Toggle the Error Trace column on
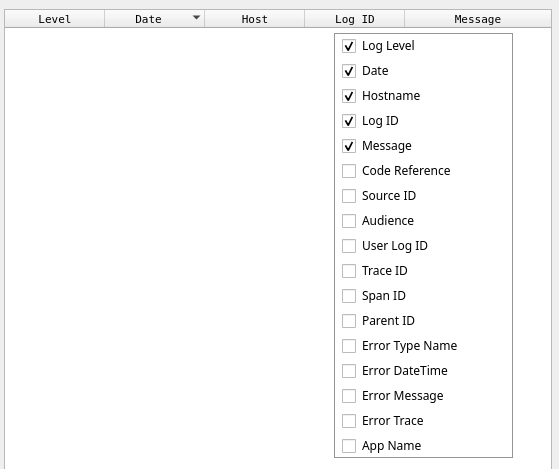 click(x=349, y=421)
